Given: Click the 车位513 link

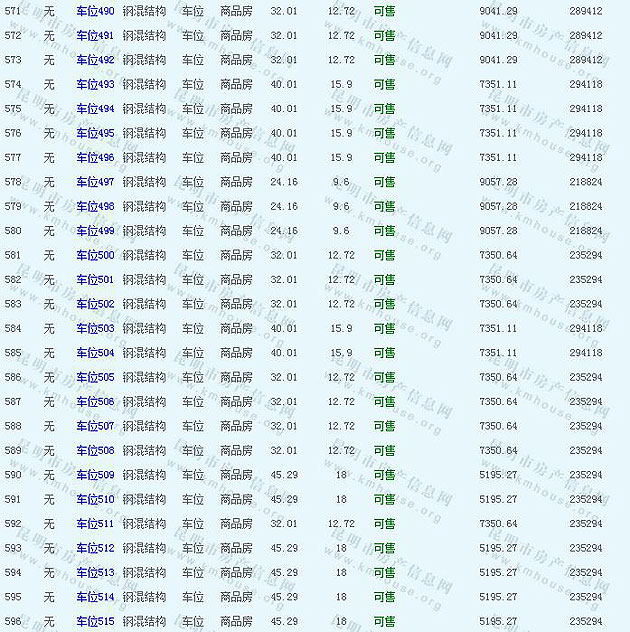Looking at the screenshot, I should (x=95, y=573).
